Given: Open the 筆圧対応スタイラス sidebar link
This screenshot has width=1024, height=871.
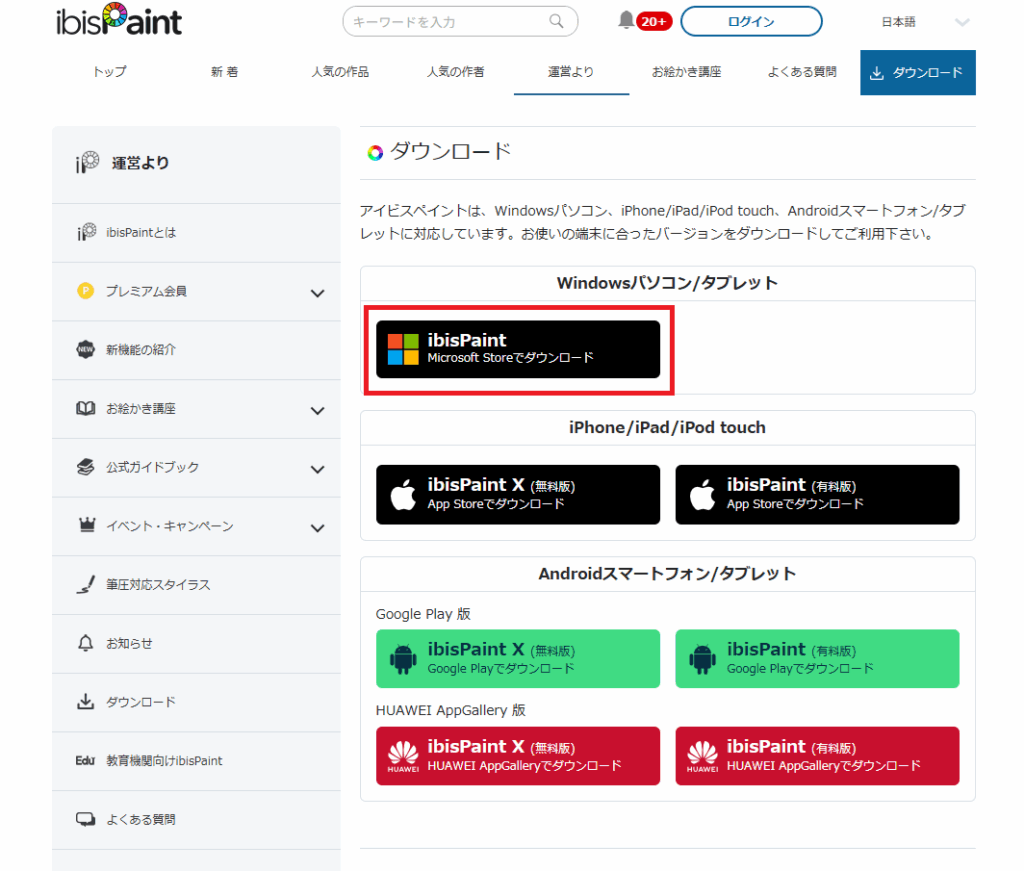Looking at the screenshot, I should point(196,585).
